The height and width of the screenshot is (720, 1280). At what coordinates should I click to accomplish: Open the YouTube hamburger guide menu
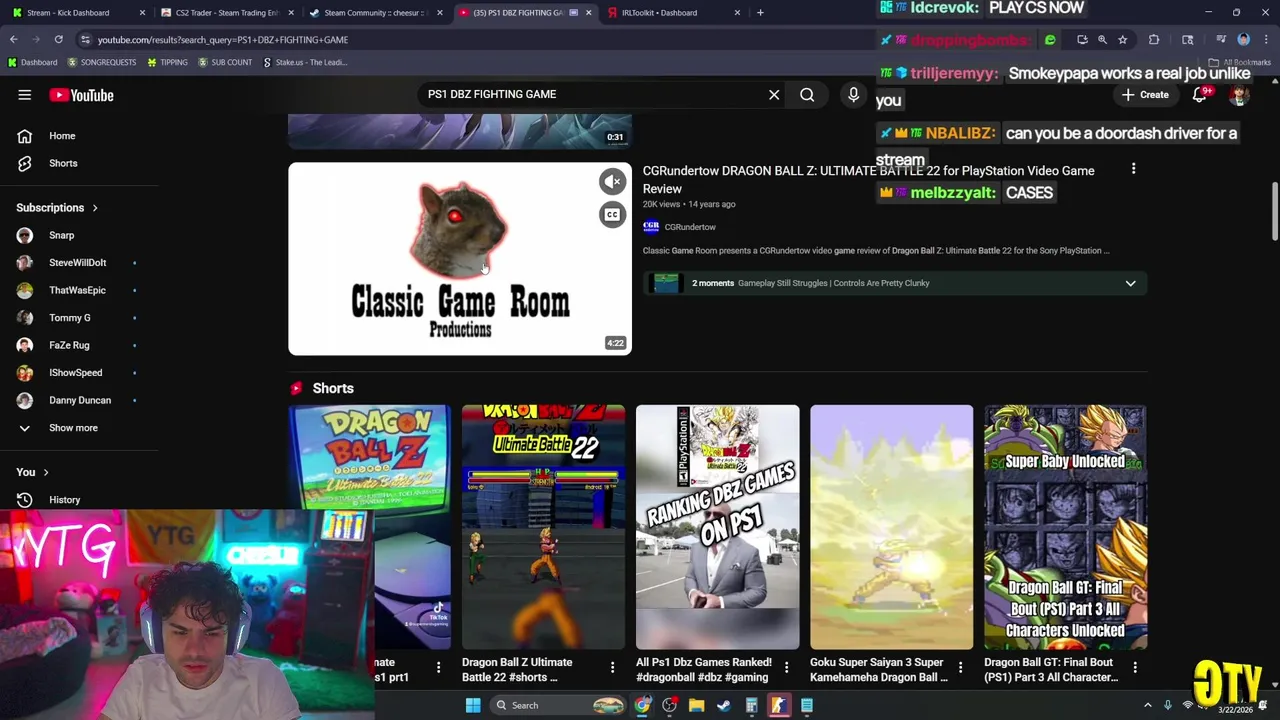coord(24,95)
